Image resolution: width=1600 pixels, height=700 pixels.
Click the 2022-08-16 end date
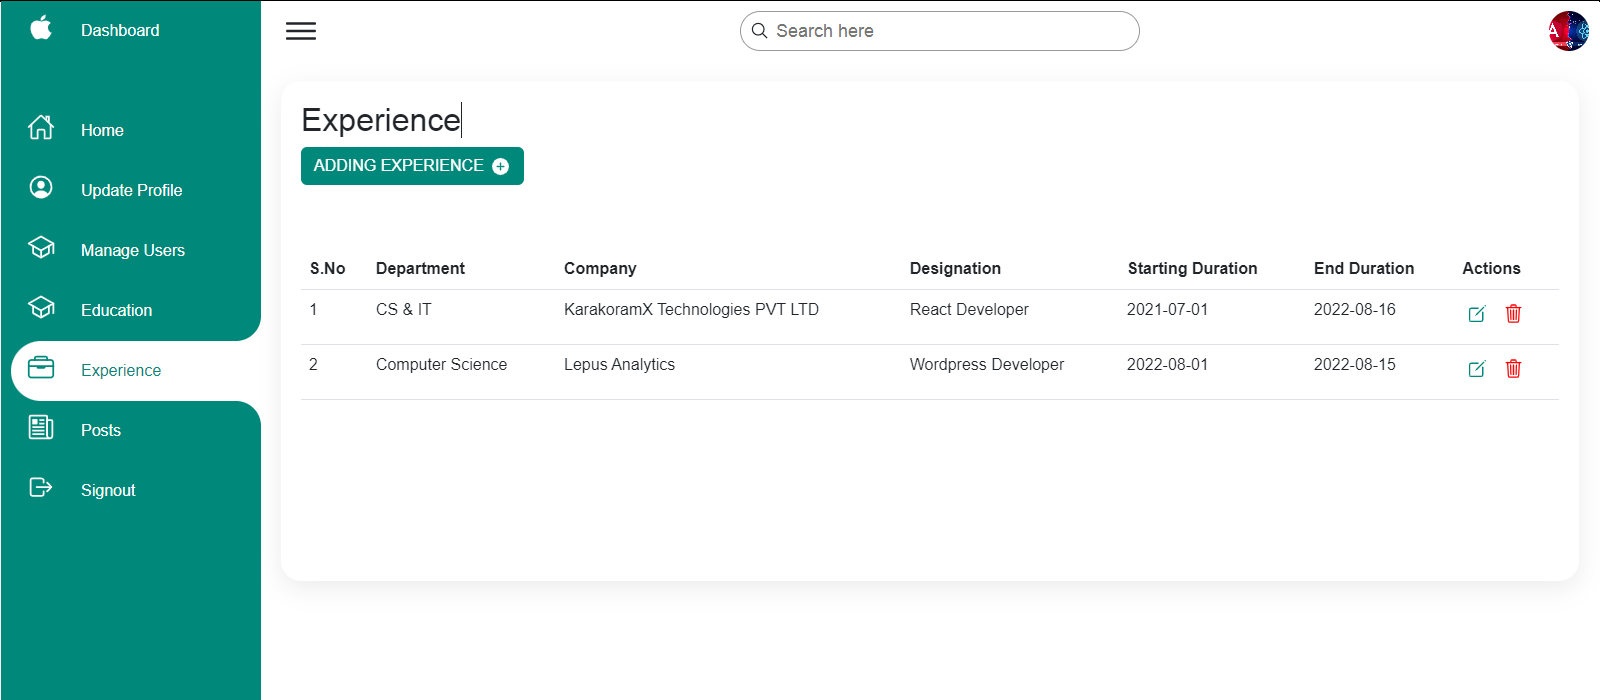[1354, 309]
